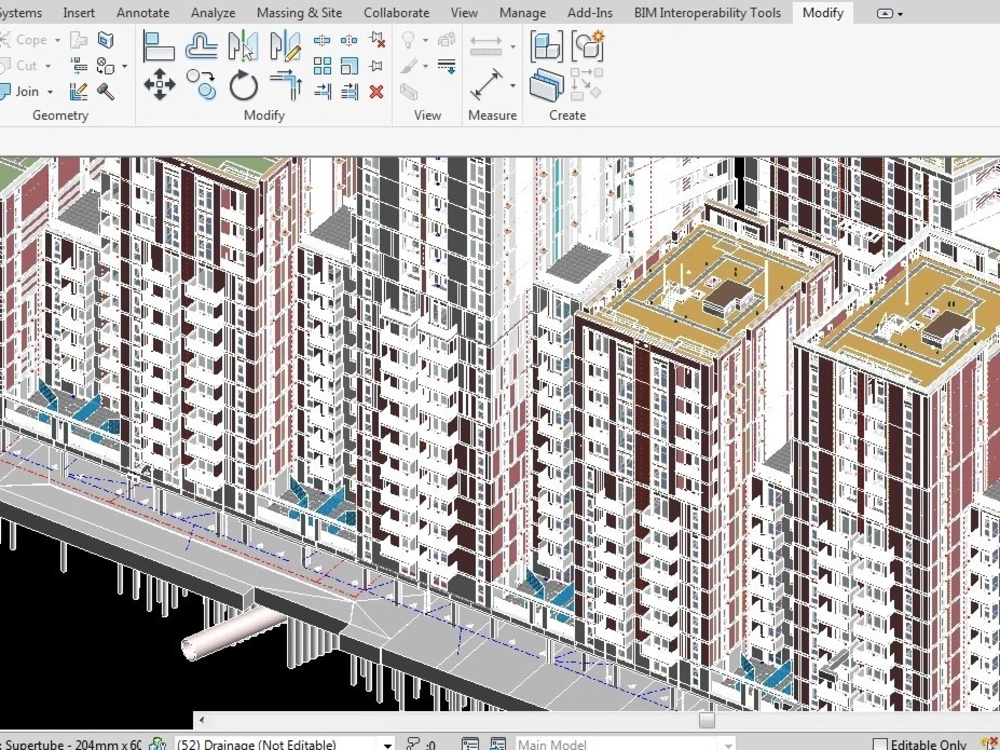Select the Split Element tool
The image size is (1000, 750).
(322, 41)
